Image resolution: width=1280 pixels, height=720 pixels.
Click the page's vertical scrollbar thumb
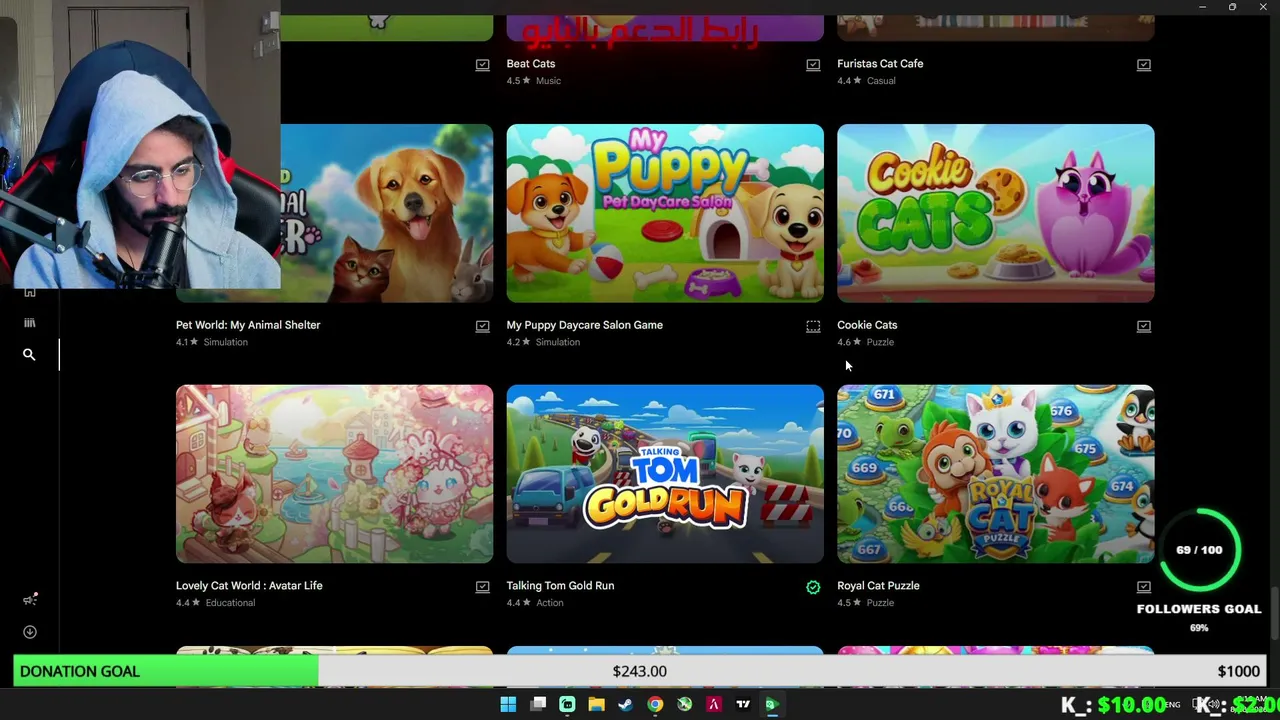coord(1274,612)
